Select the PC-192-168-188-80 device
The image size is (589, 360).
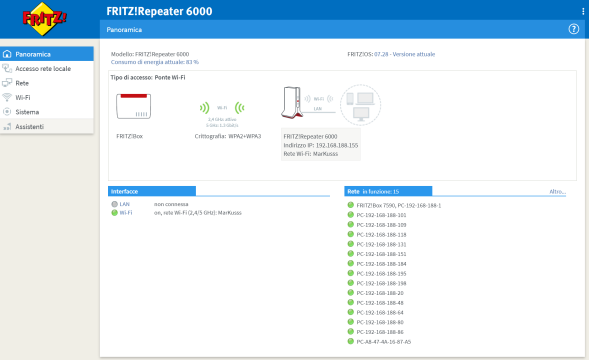point(380,322)
